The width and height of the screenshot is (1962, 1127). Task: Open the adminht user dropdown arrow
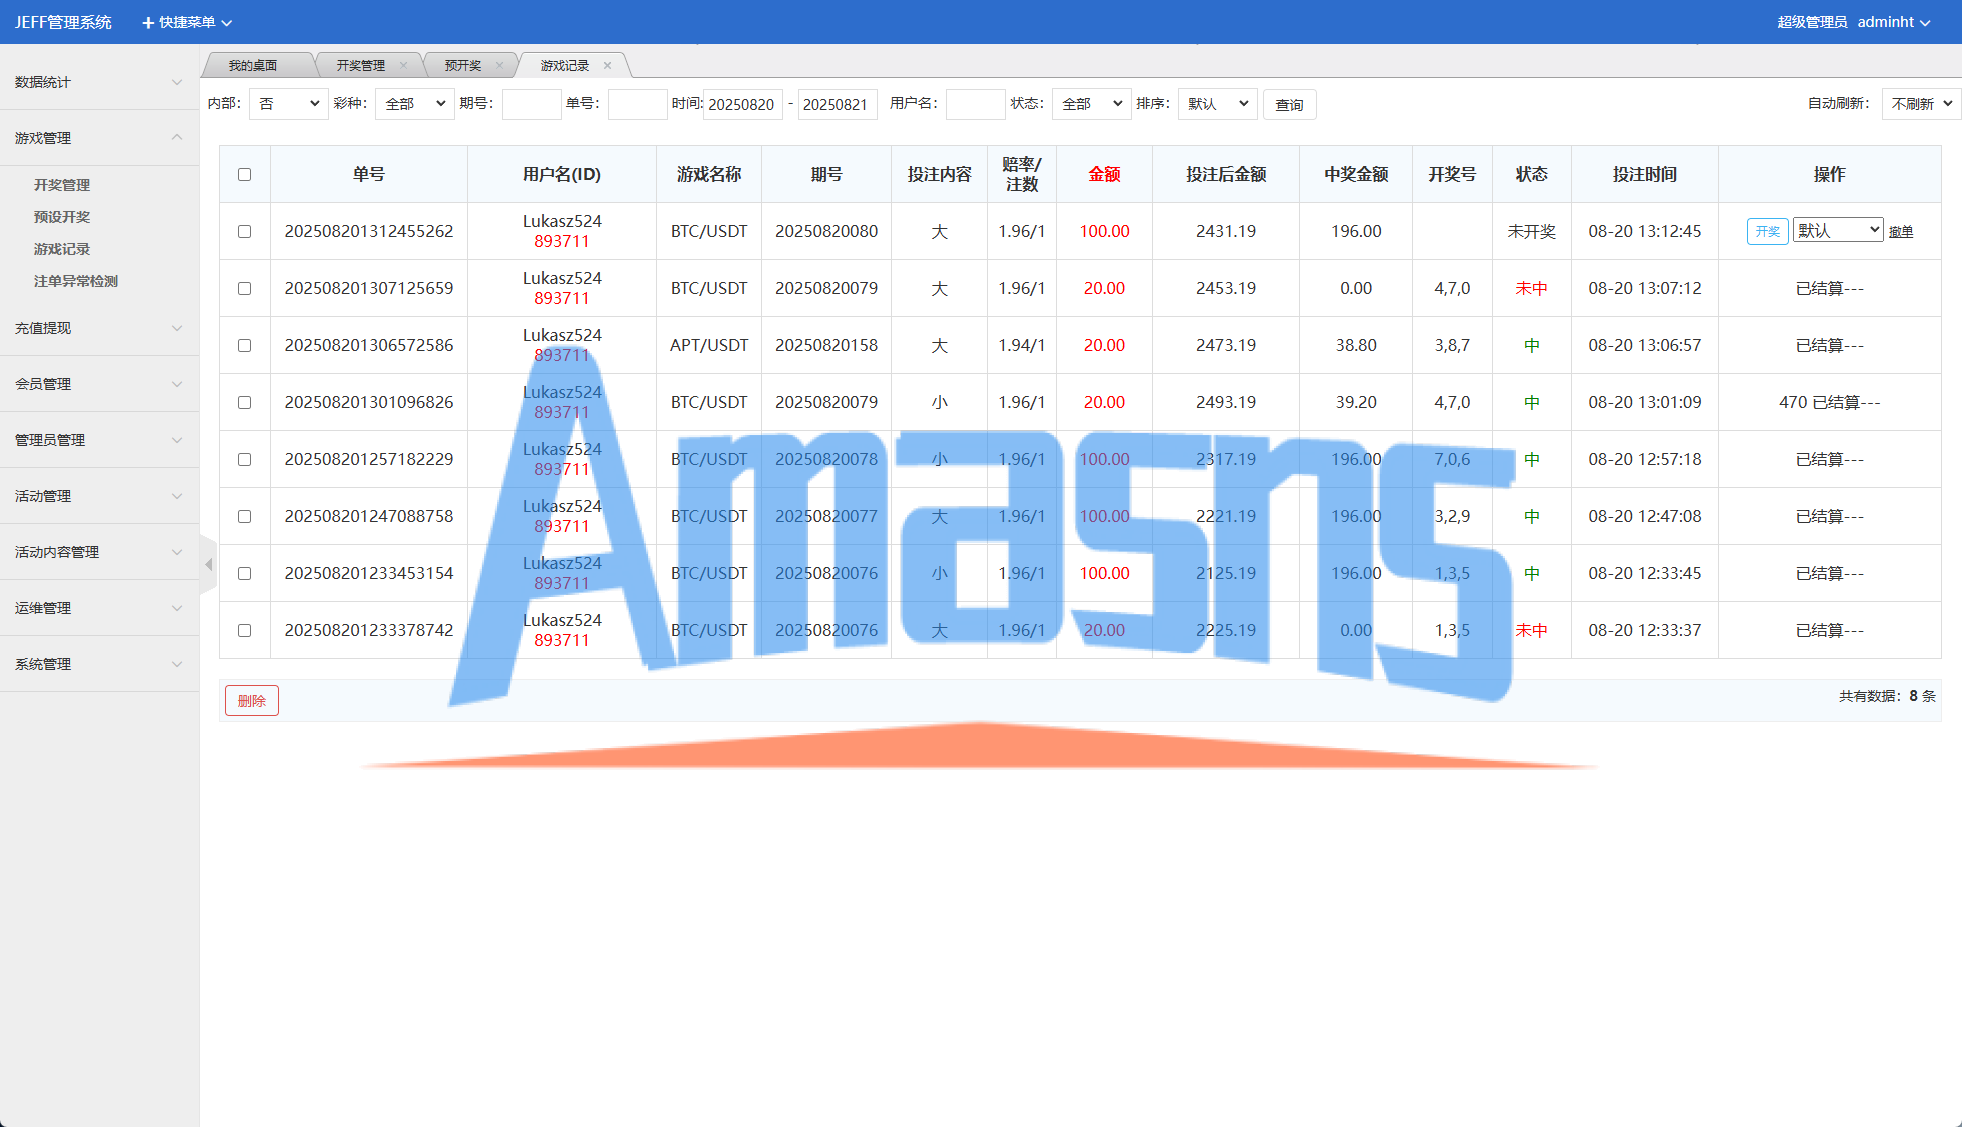[x=1925, y=22]
